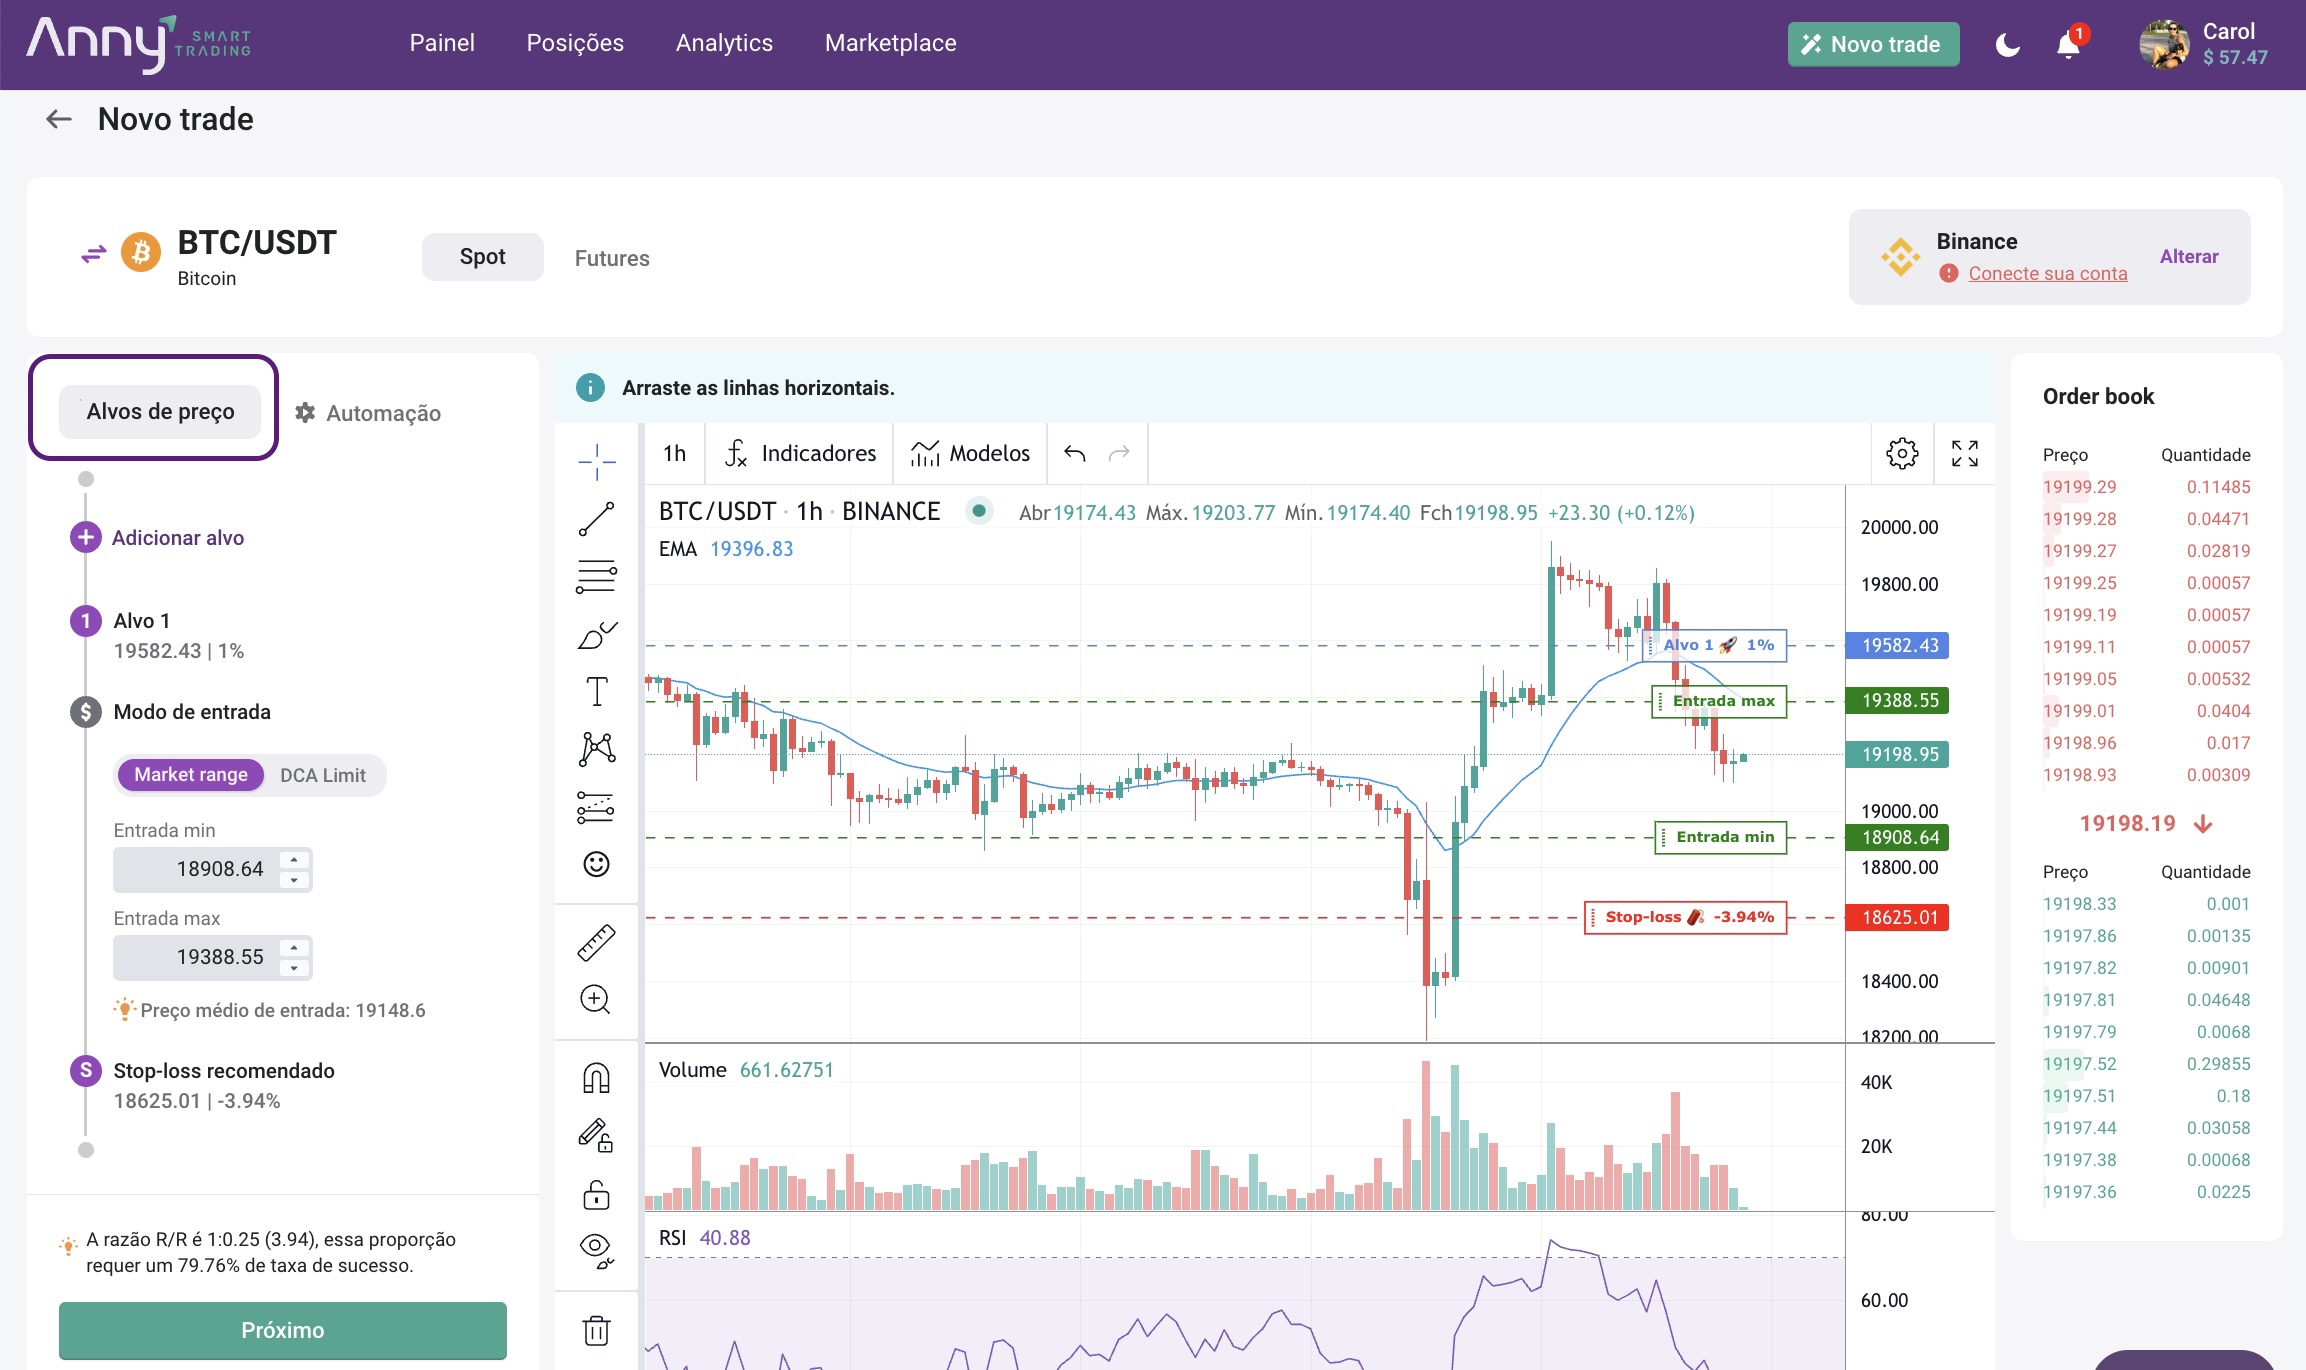This screenshot has width=2306, height=1370.
Task: Select the text annotation tool
Action: tap(596, 691)
